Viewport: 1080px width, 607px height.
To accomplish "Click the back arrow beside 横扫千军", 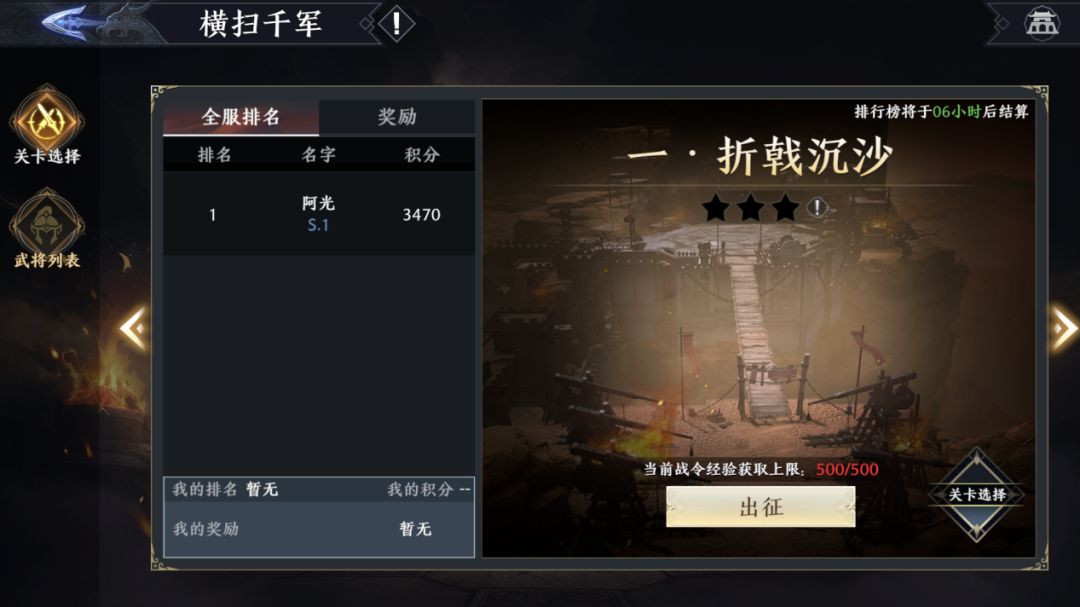I will (65, 23).
